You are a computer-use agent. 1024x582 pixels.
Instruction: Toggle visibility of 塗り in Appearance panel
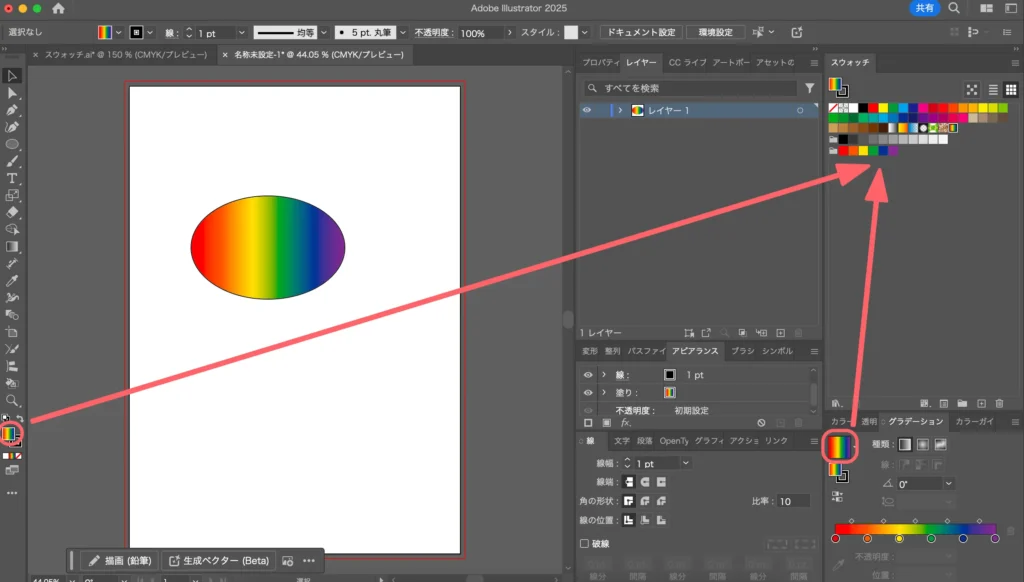click(x=587, y=393)
